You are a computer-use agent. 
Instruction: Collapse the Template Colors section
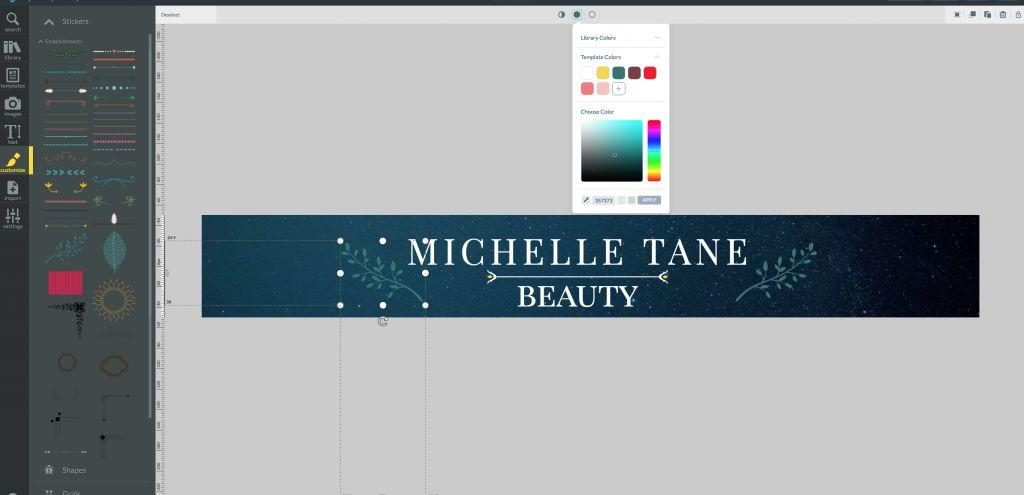point(657,57)
